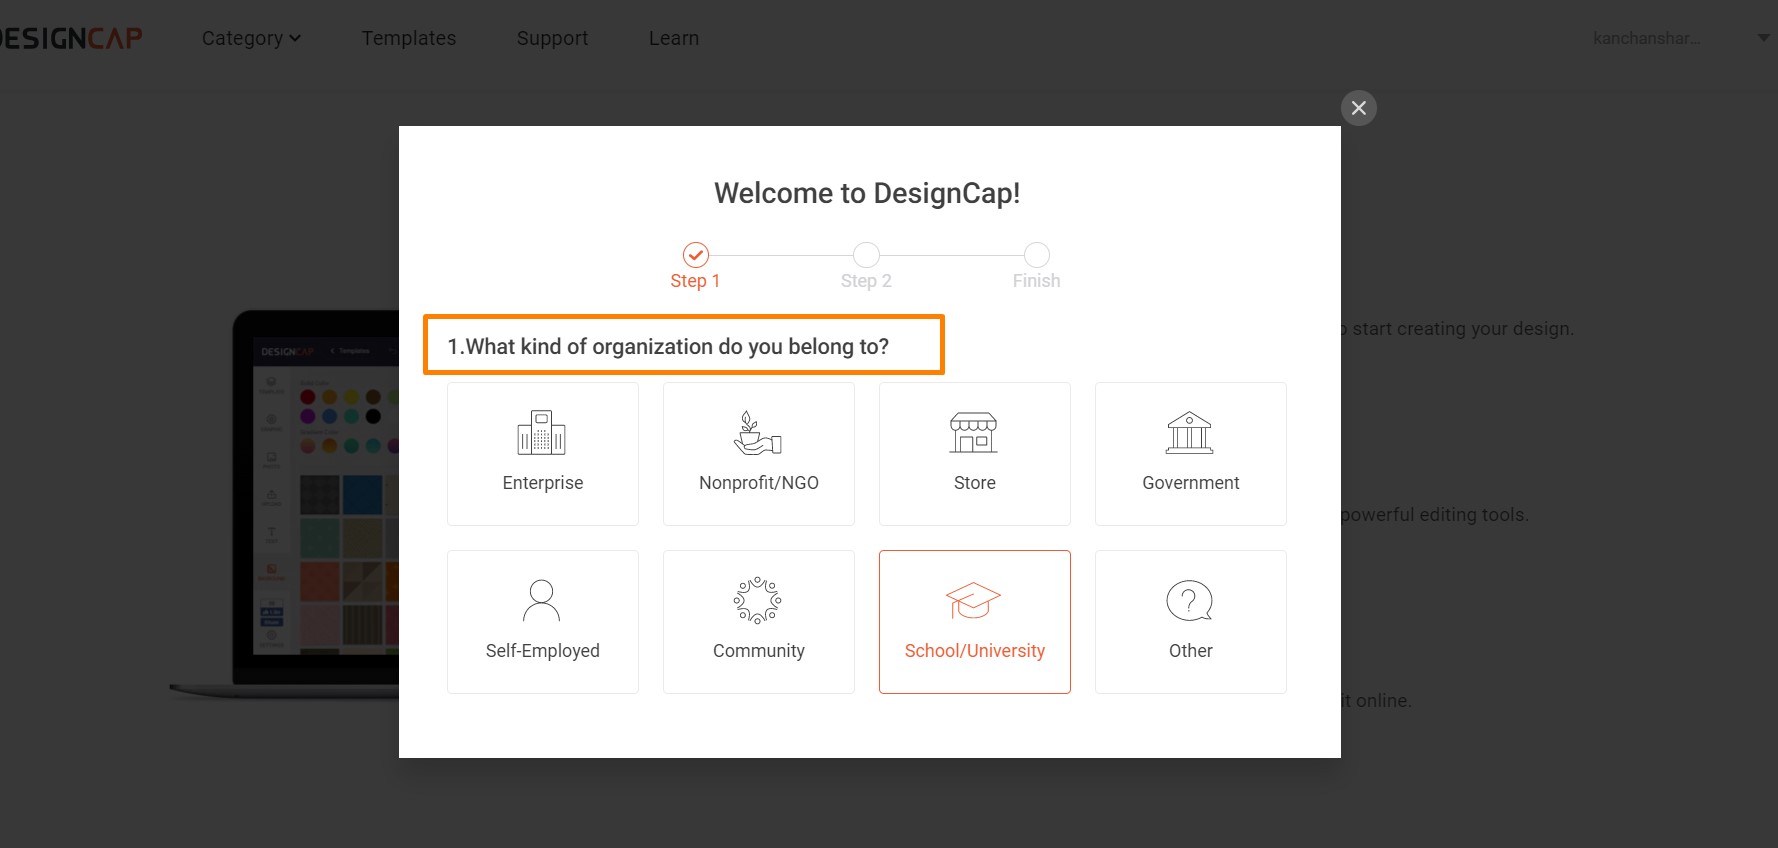Choose the Nonprofit/NGO label
1778x848 pixels.
(x=759, y=483)
